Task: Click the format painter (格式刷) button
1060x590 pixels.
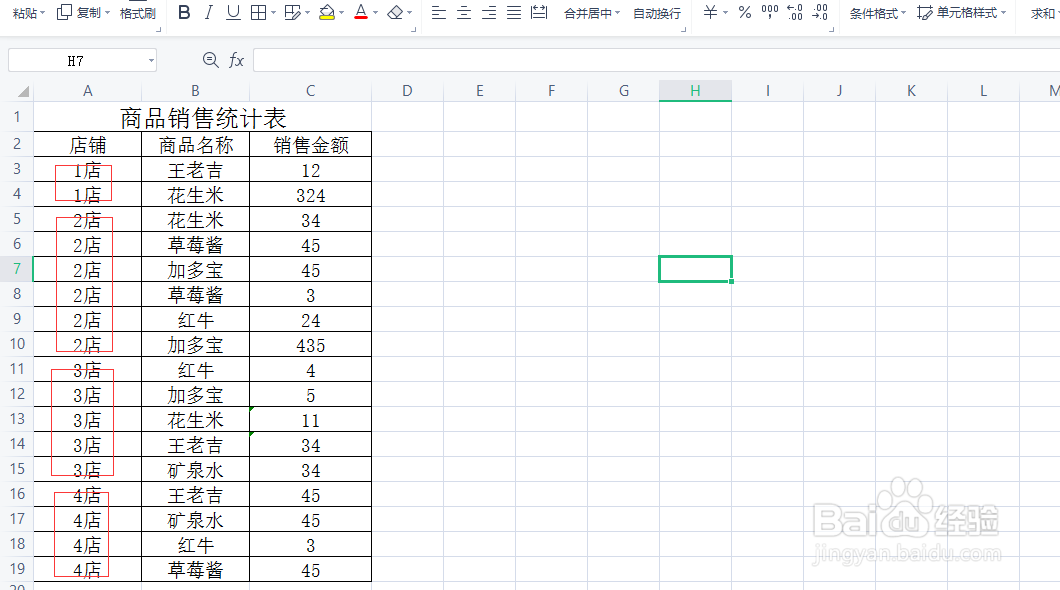Action: click(x=137, y=13)
